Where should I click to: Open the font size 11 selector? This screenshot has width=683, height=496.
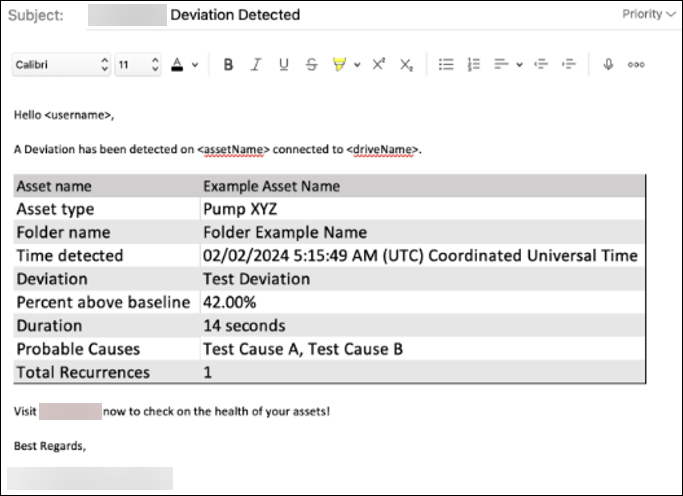[x=137, y=65]
